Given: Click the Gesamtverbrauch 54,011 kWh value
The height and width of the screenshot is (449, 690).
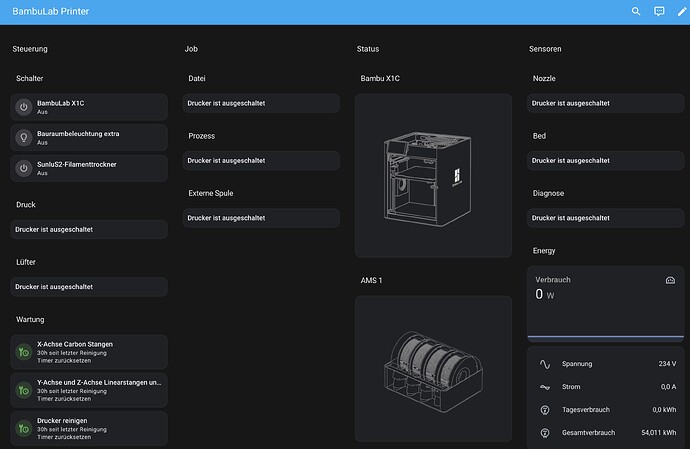Looking at the screenshot, I should click(659, 433).
